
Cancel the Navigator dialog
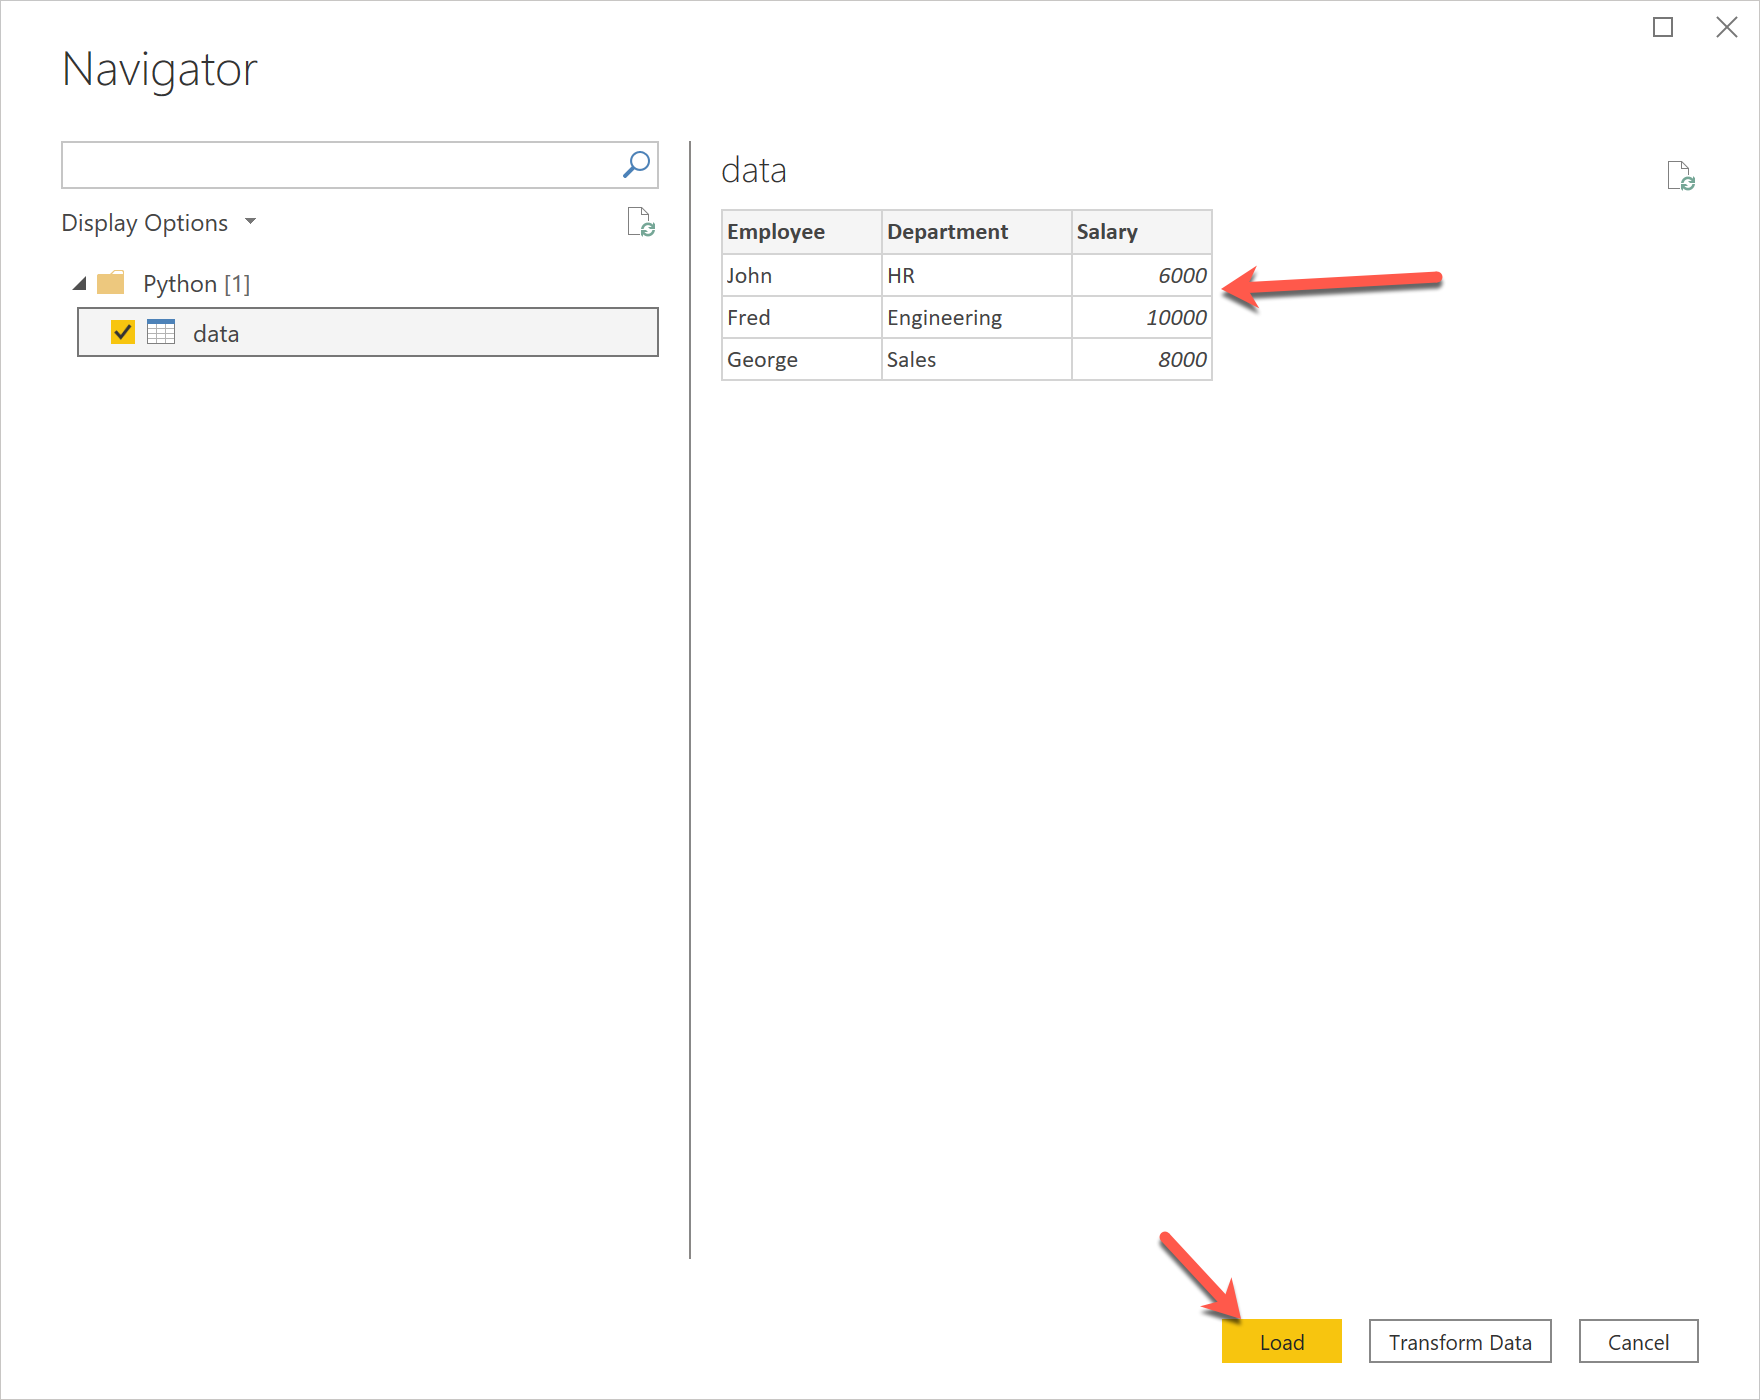click(1637, 1342)
